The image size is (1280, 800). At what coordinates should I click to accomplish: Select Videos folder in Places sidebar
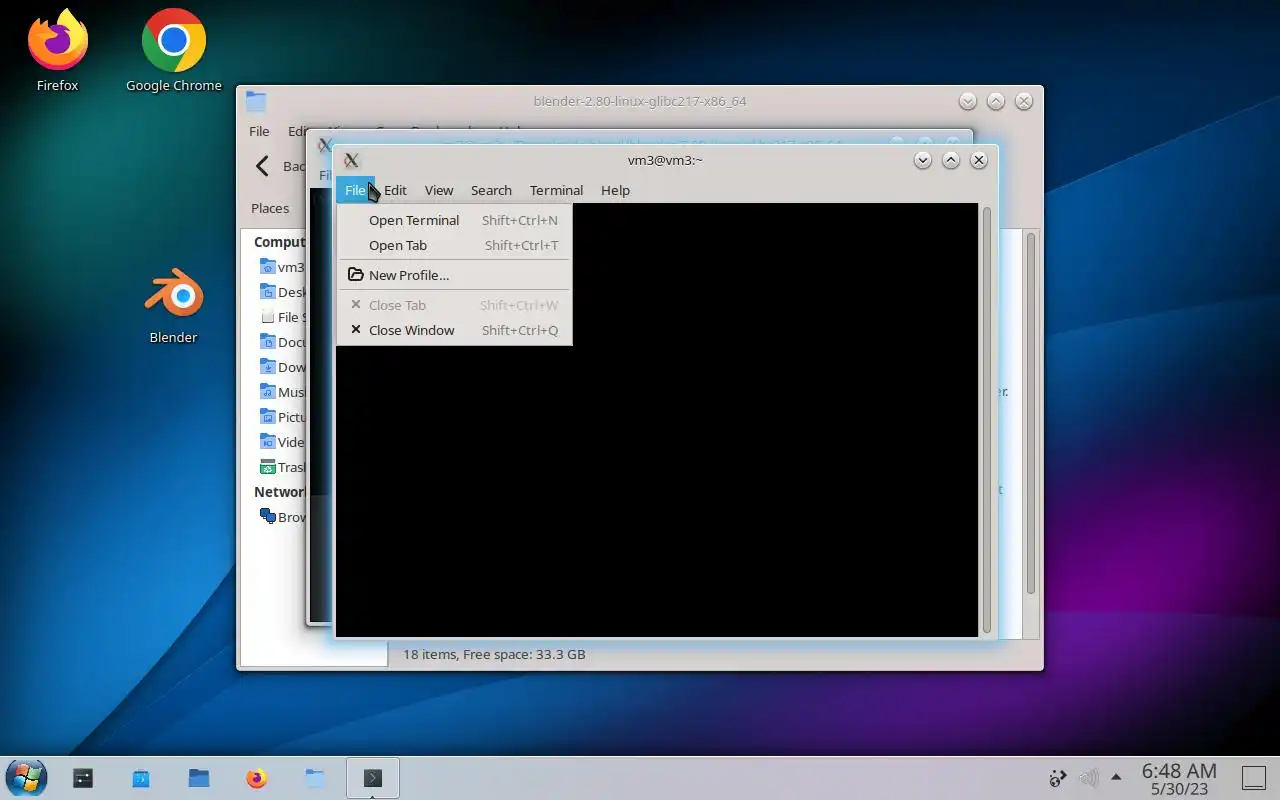click(x=281, y=442)
